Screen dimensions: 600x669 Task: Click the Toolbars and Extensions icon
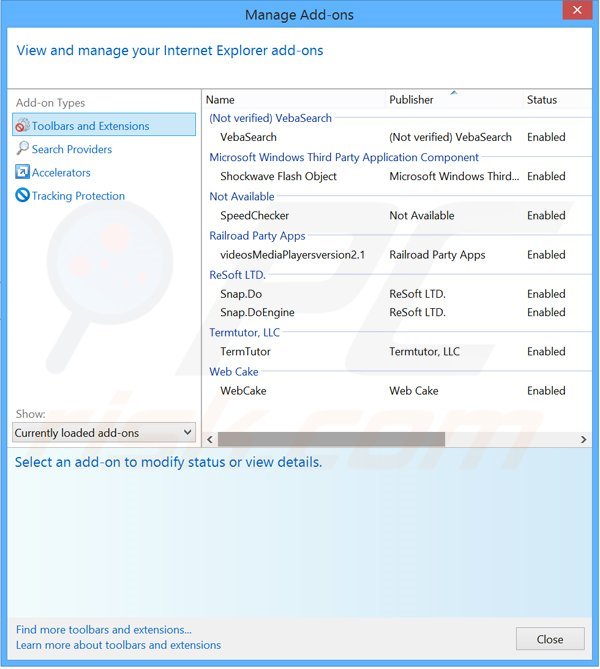pyautogui.click(x=23, y=125)
